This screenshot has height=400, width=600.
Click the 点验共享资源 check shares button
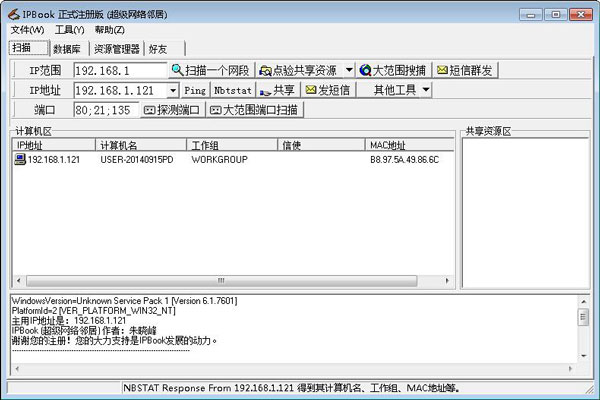pyautogui.click(x=298, y=70)
